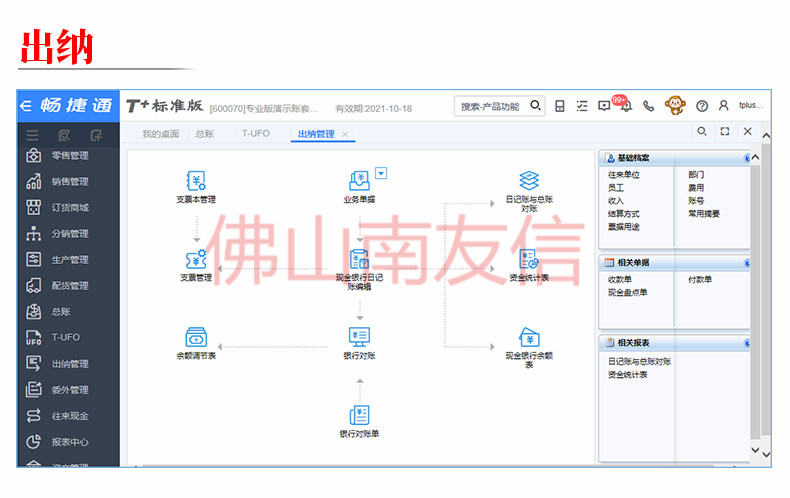Close the 出纳管理 tab

345,134
